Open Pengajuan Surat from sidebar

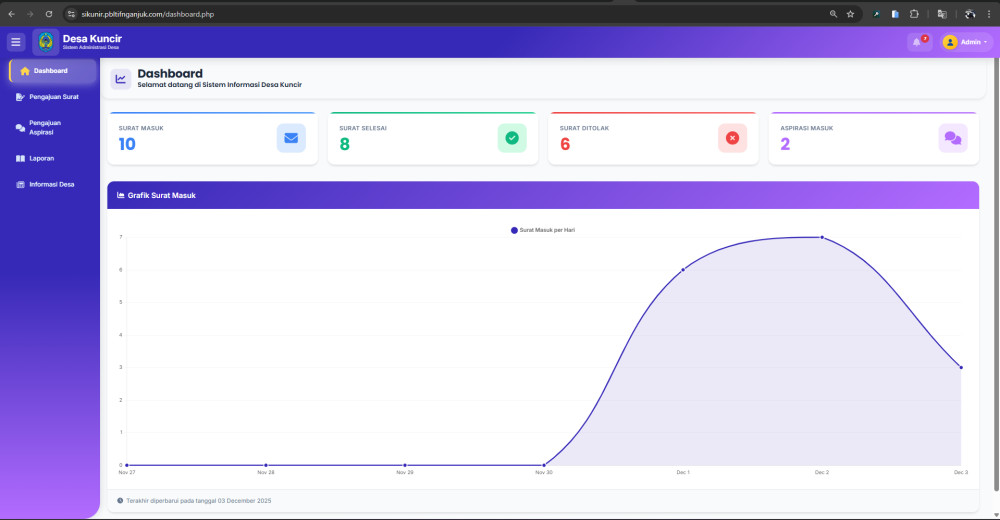52,97
